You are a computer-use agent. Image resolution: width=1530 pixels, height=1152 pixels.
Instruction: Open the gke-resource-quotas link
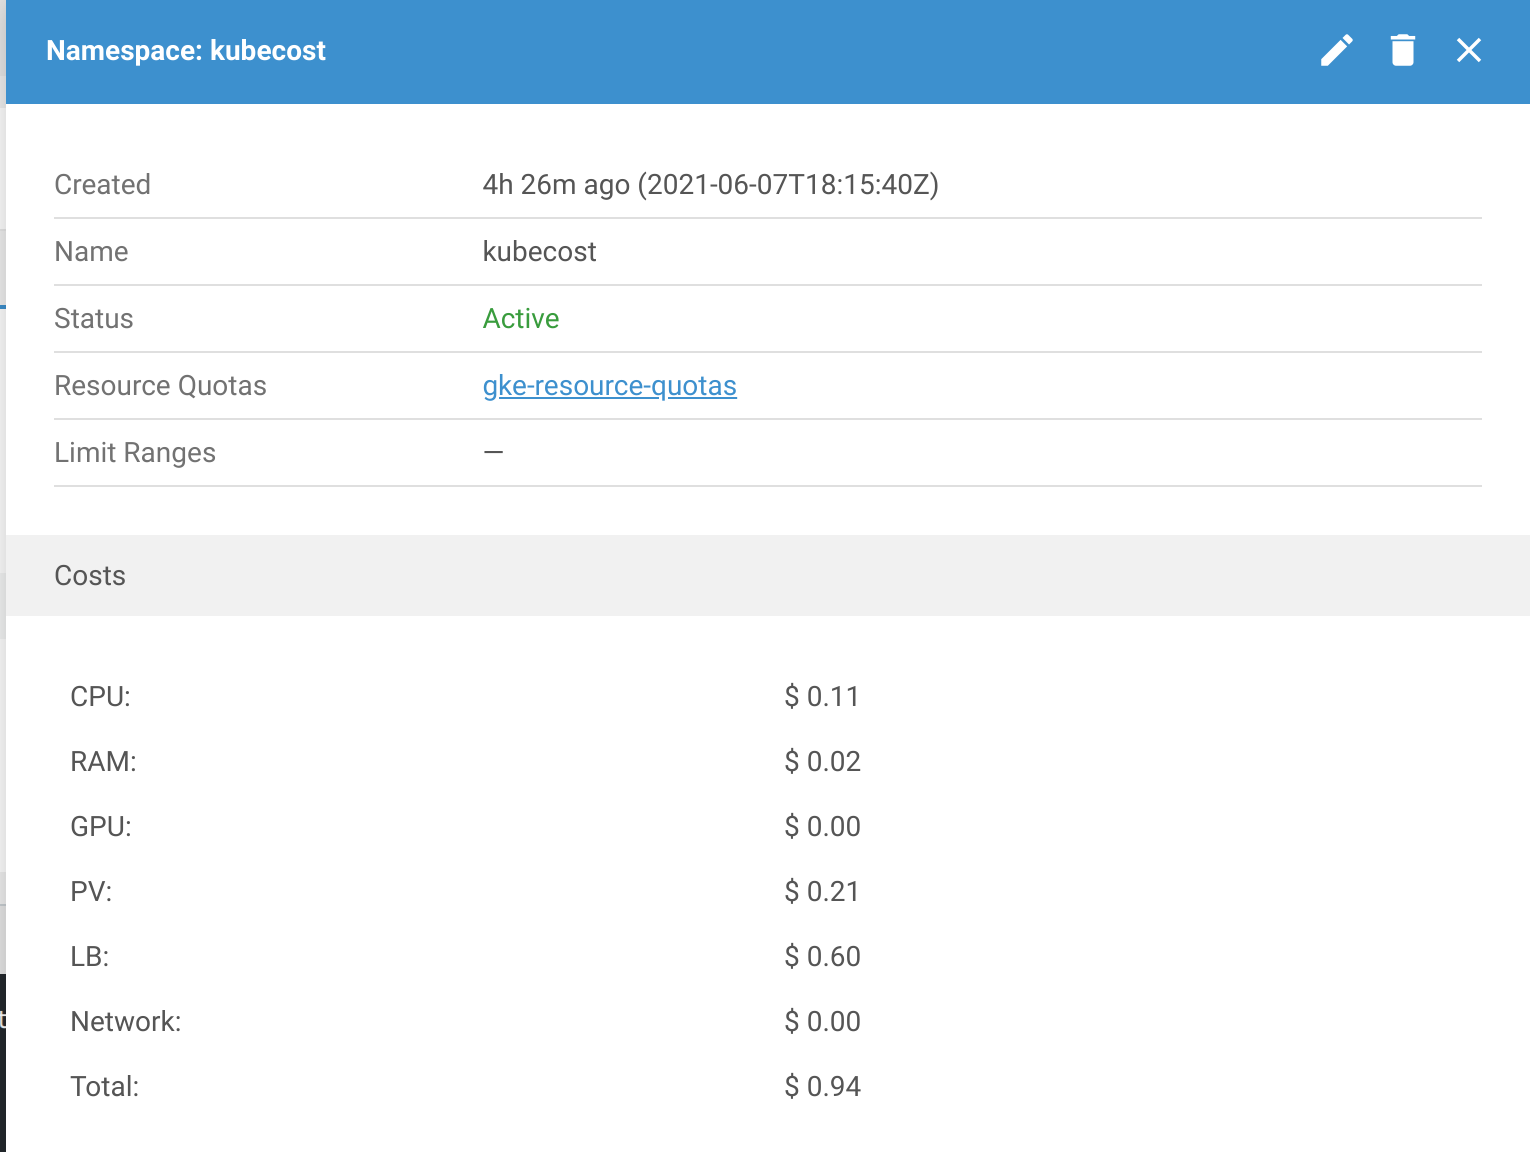[609, 386]
